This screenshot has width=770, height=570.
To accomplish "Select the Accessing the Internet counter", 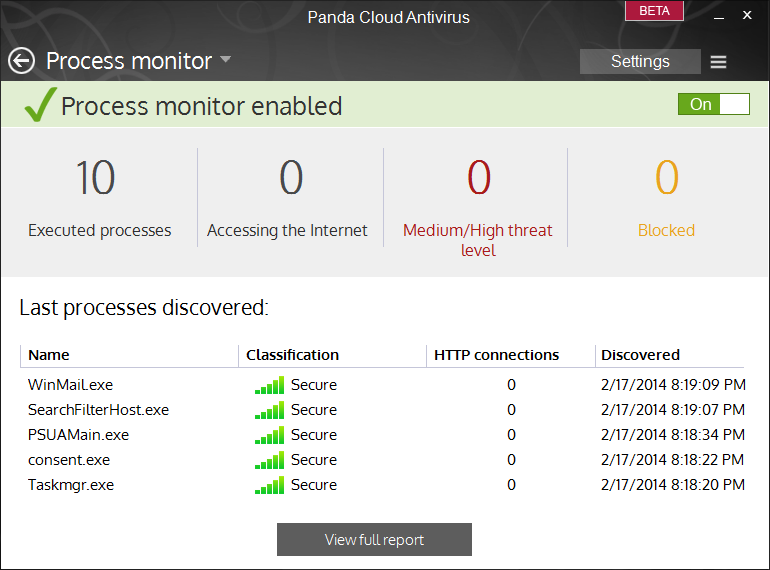I will point(287,199).
